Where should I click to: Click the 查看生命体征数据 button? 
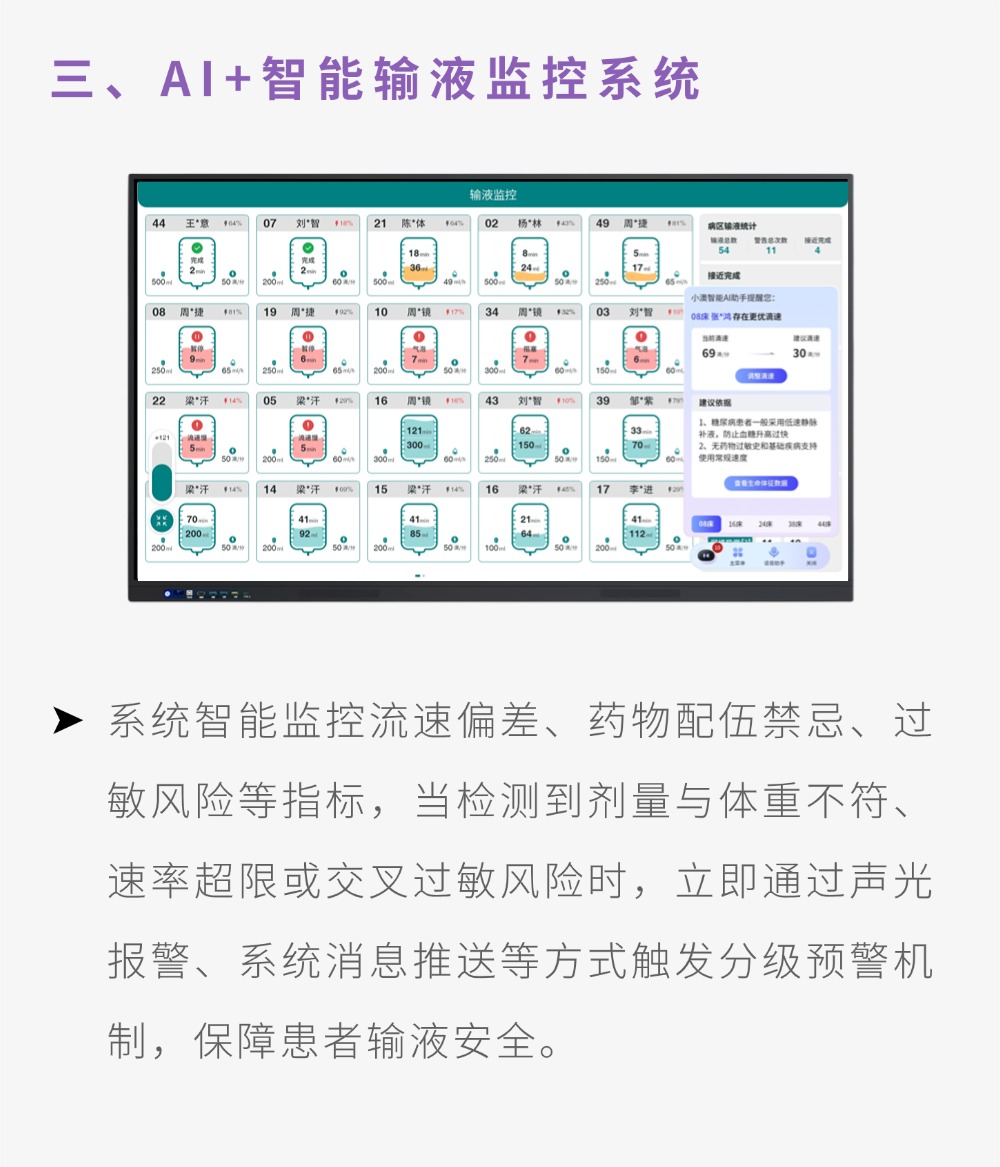click(761, 483)
